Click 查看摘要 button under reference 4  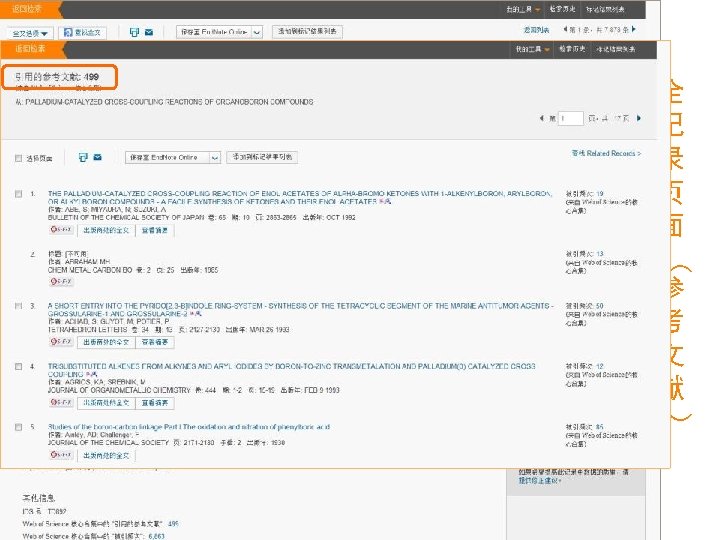pos(155,403)
